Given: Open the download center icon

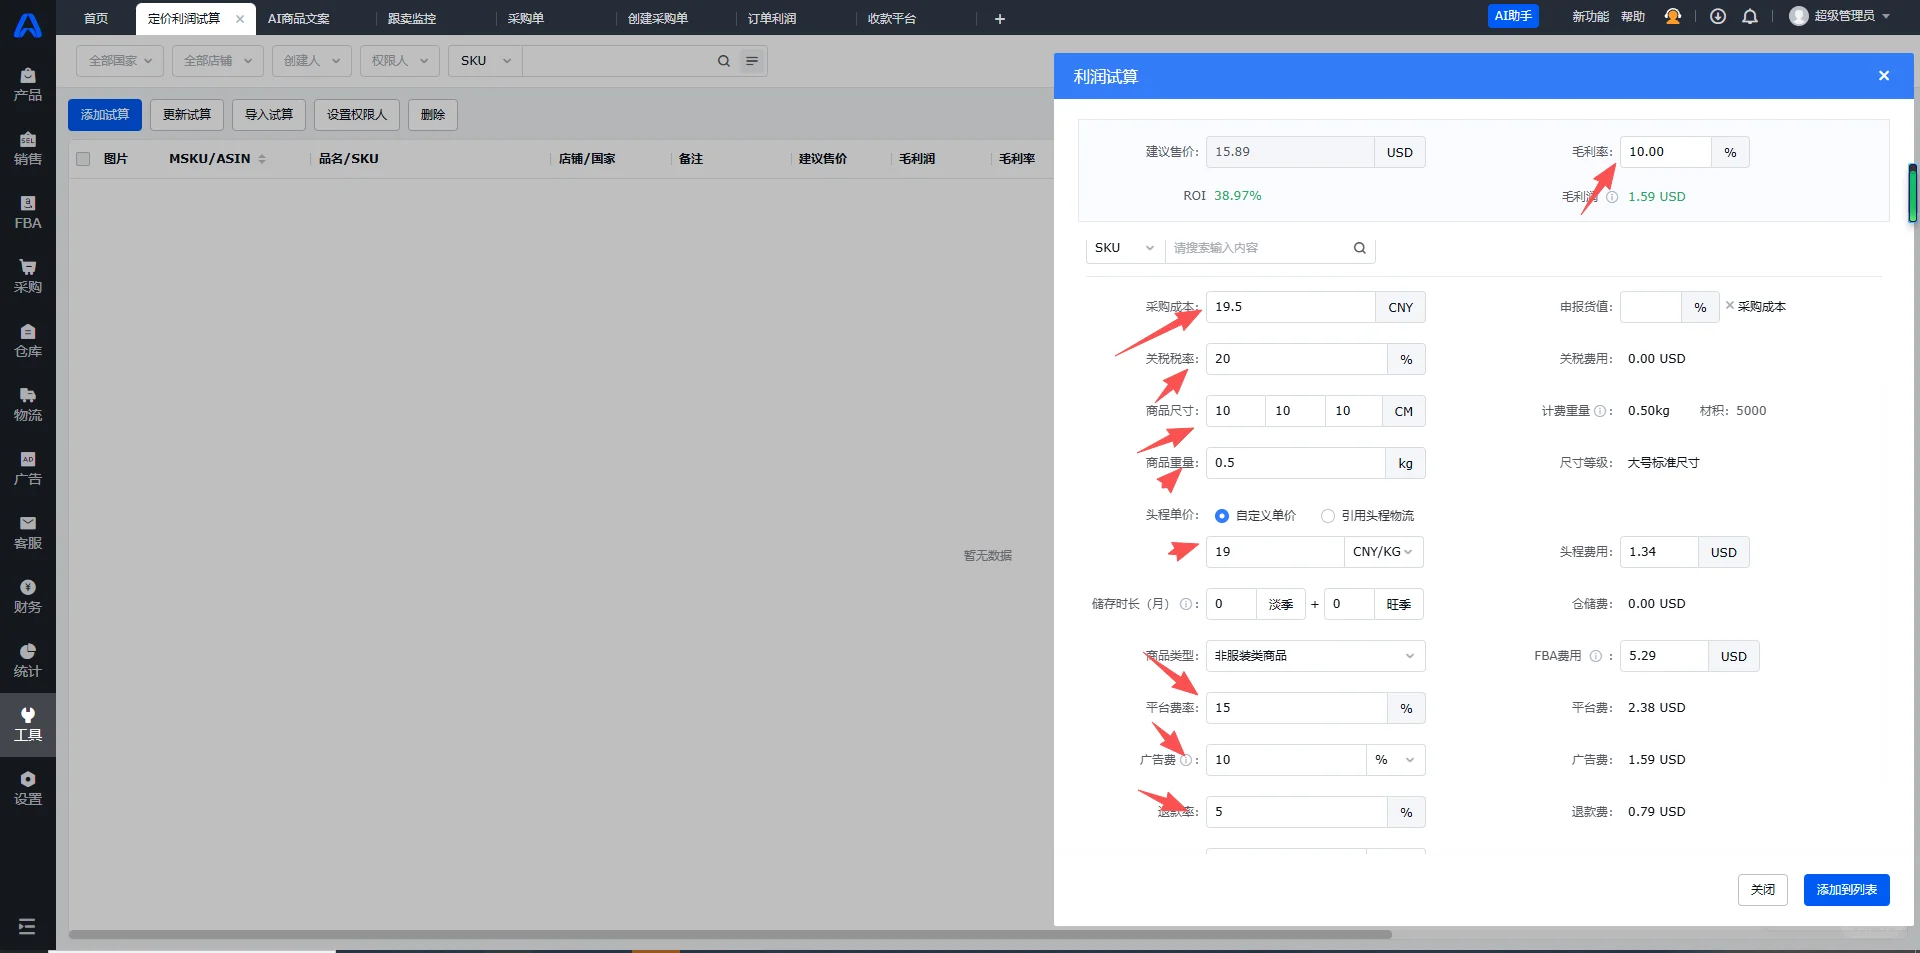Looking at the screenshot, I should pyautogui.click(x=1718, y=16).
